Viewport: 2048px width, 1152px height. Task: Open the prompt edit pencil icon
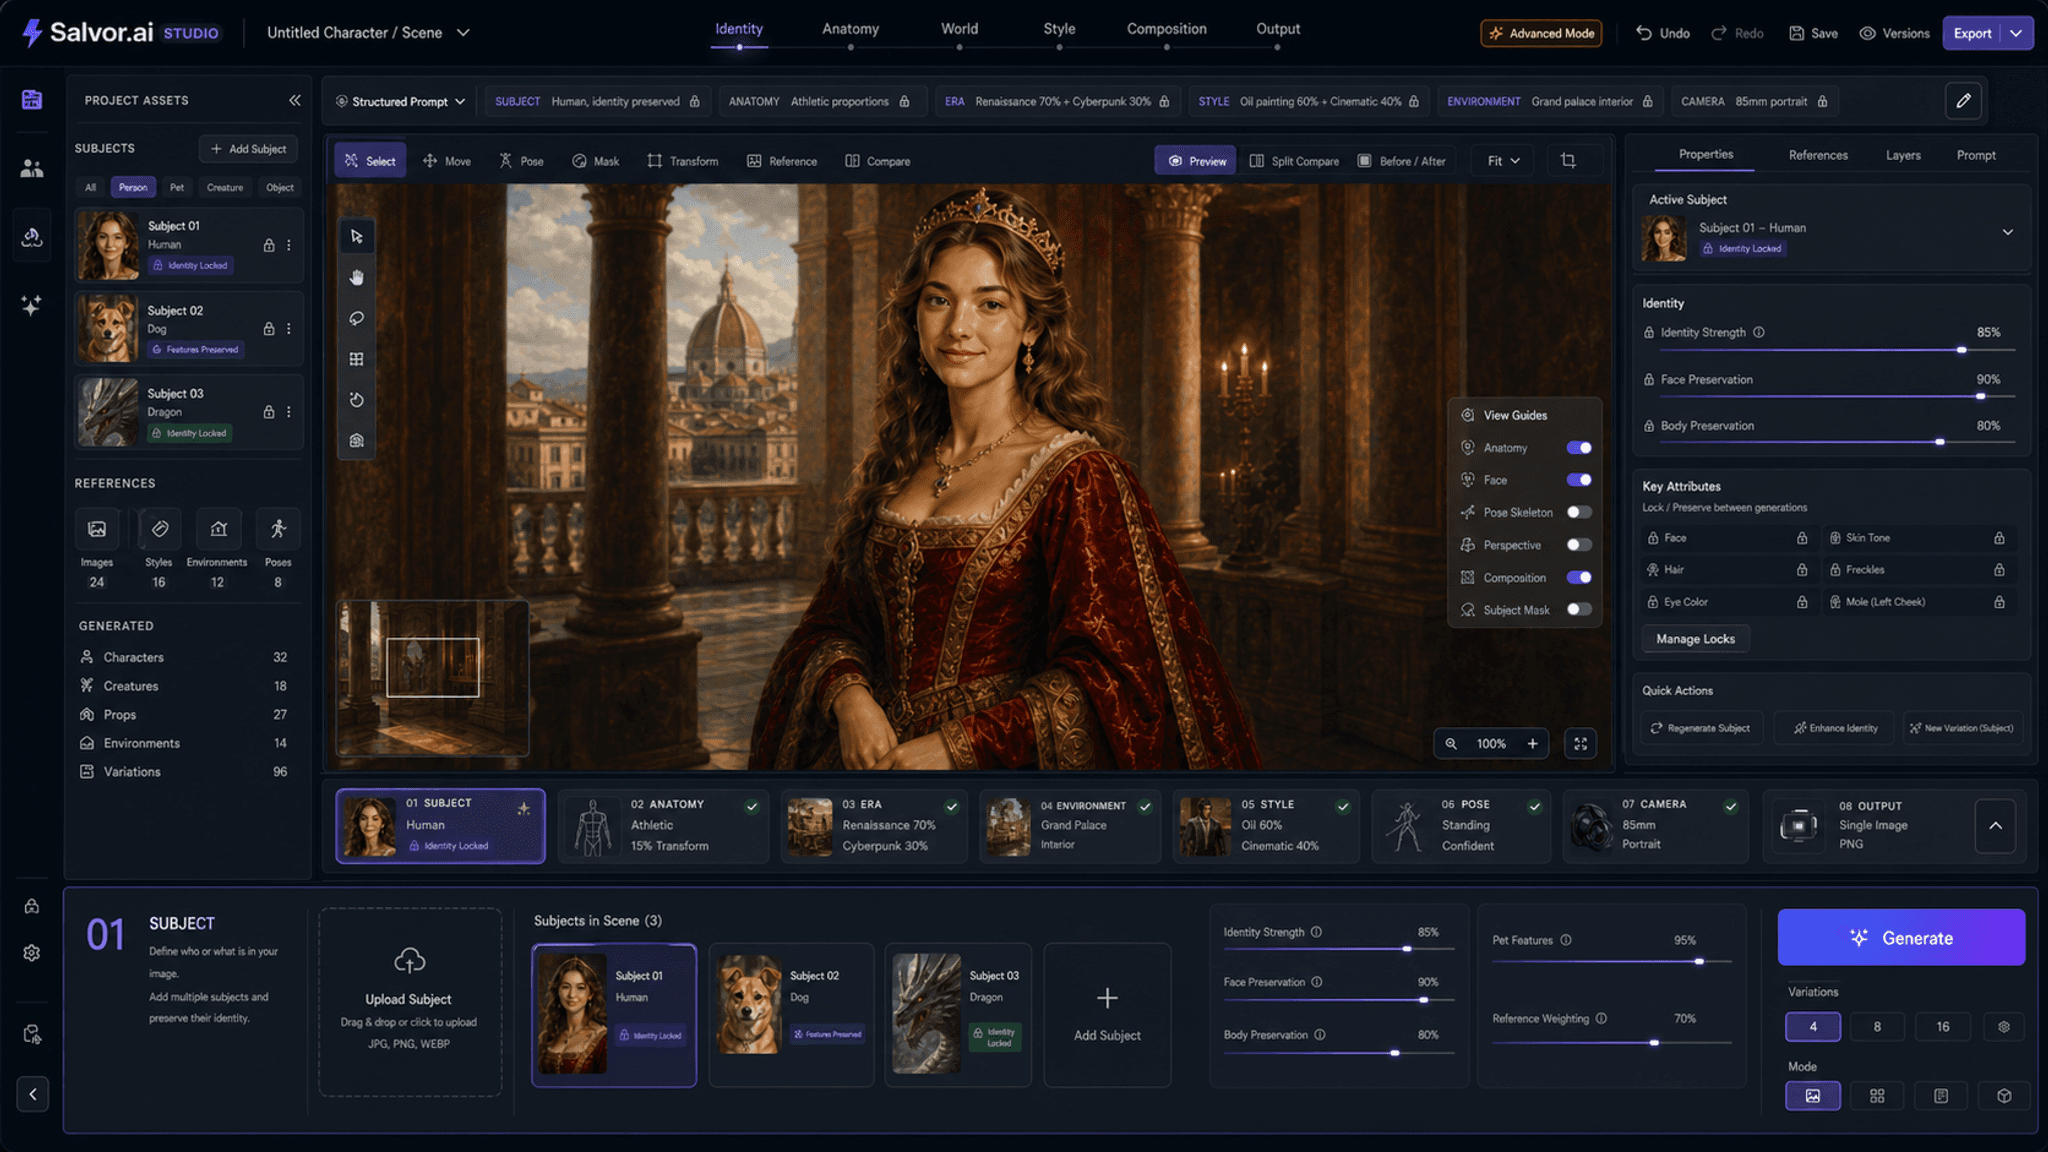1964,101
